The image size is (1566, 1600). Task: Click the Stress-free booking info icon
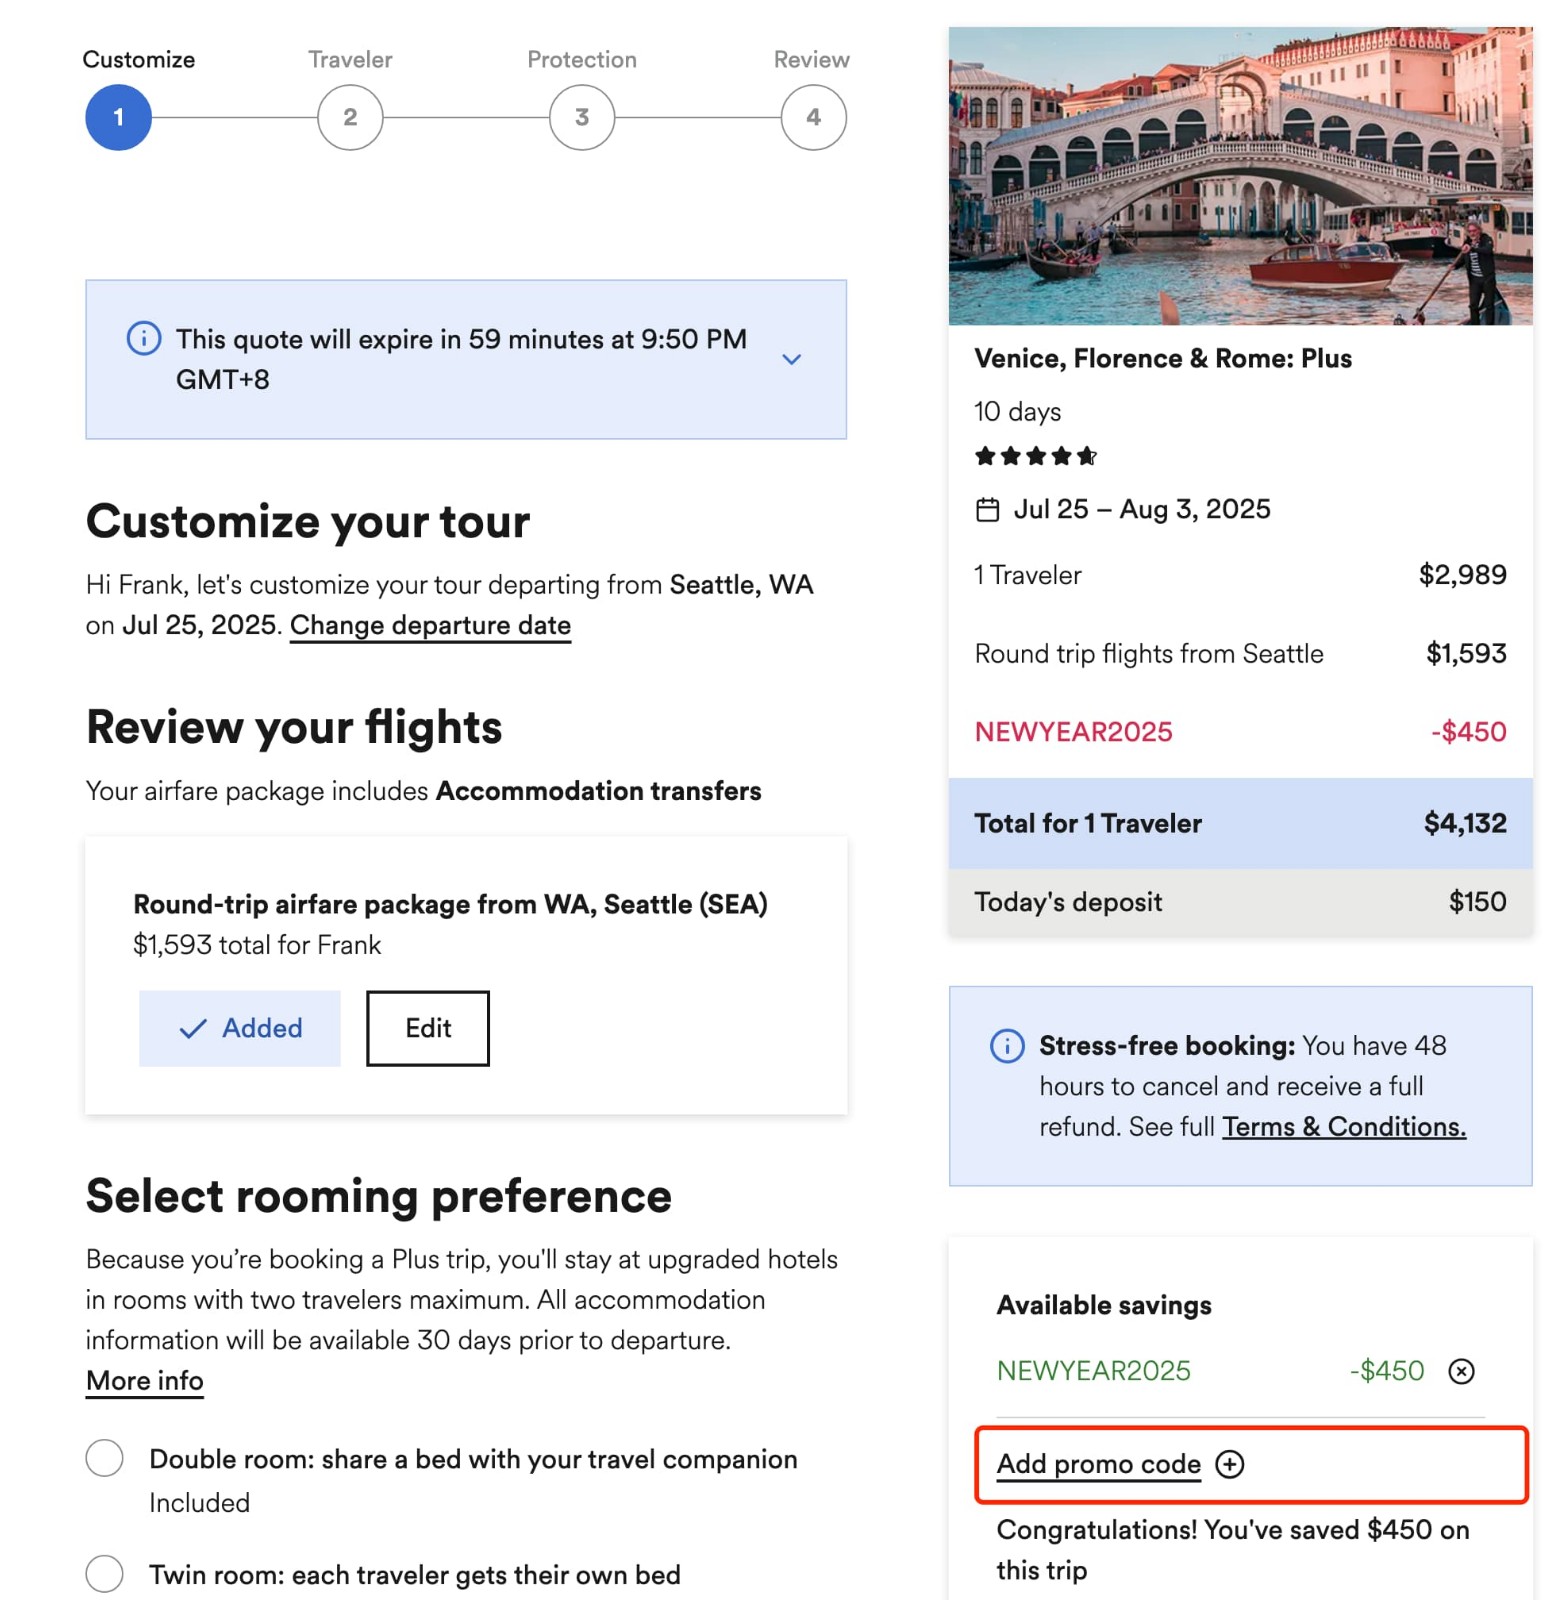(x=1006, y=1046)
